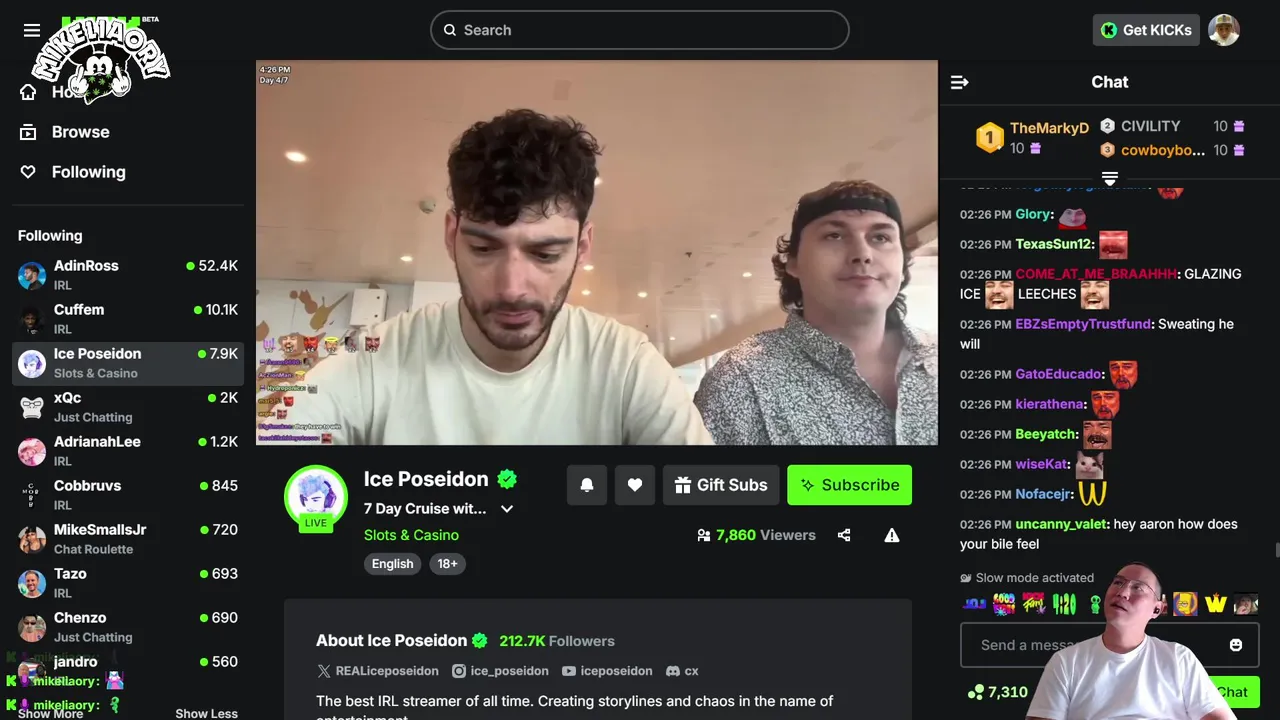
Task: Expand the stream title chevron
Action: coord(507,509)
